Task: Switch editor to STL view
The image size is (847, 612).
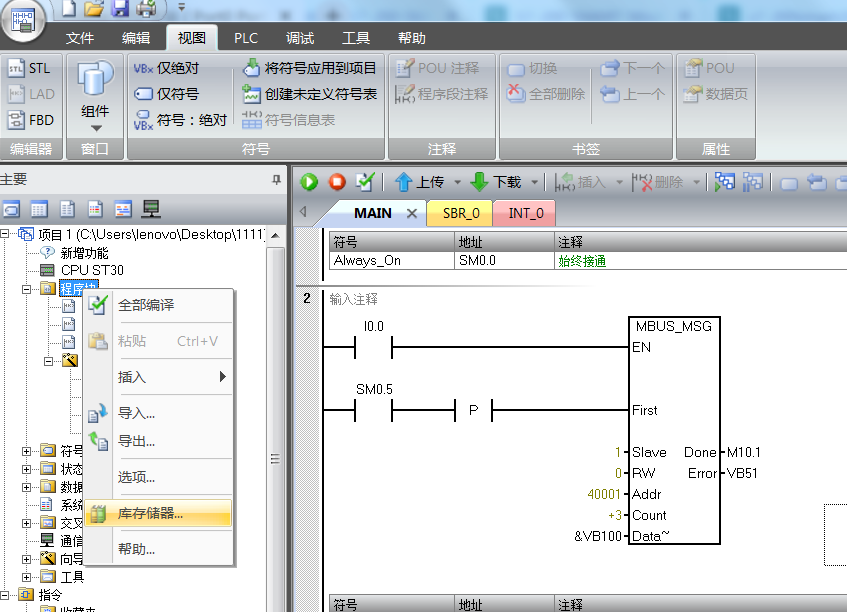Action: [x=30, y=68]
